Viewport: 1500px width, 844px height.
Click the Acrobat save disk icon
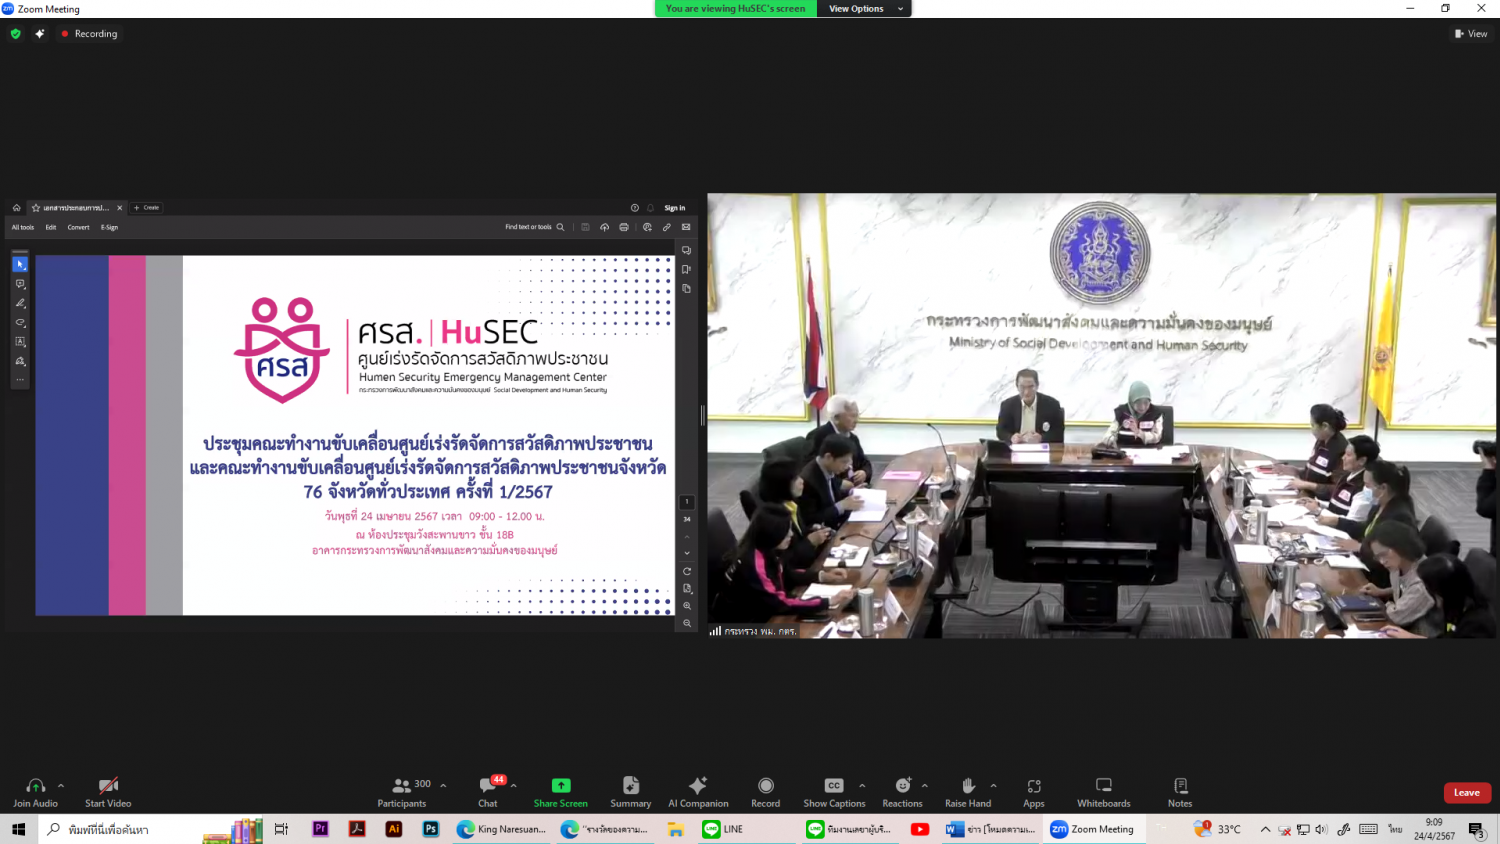[x=585, y=227]
